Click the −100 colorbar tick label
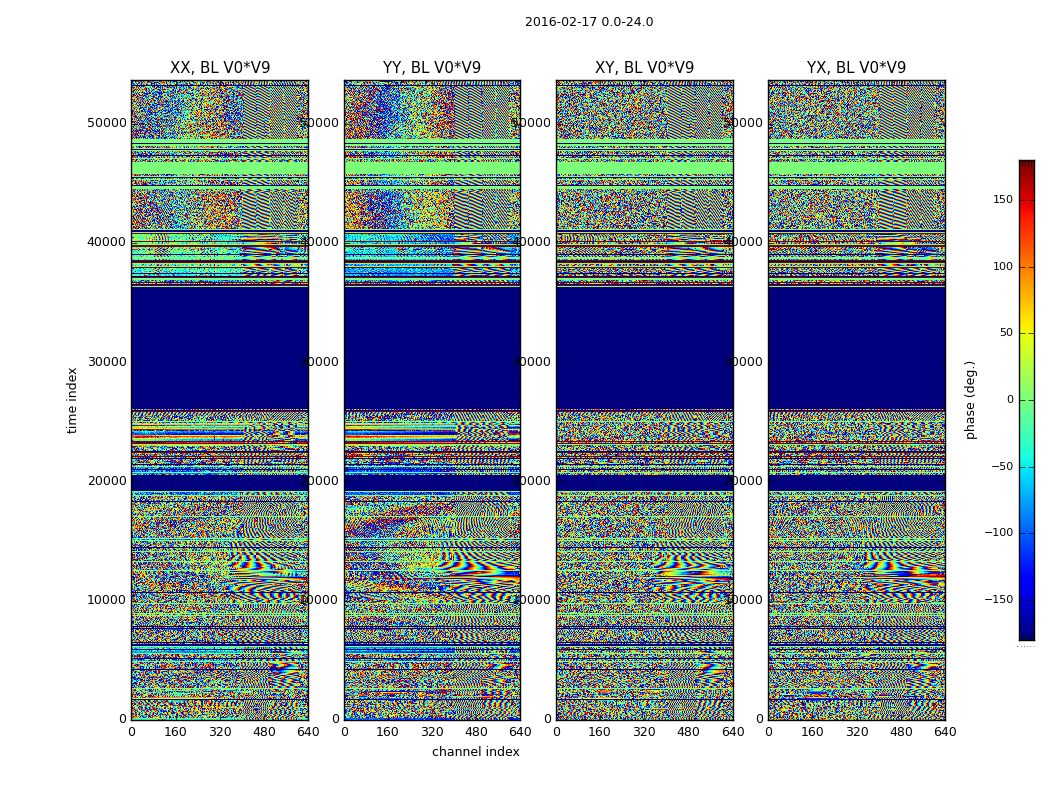This screenshot has width=1050, height=800. (999, 533)
